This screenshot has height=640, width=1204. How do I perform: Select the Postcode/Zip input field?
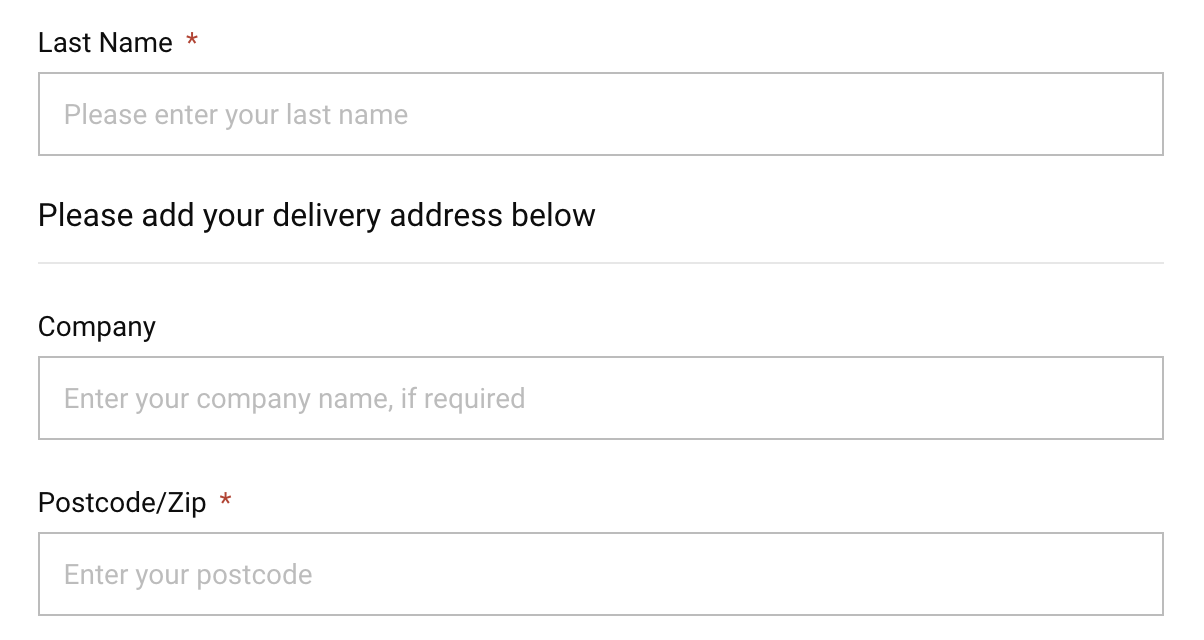point(601,574)
